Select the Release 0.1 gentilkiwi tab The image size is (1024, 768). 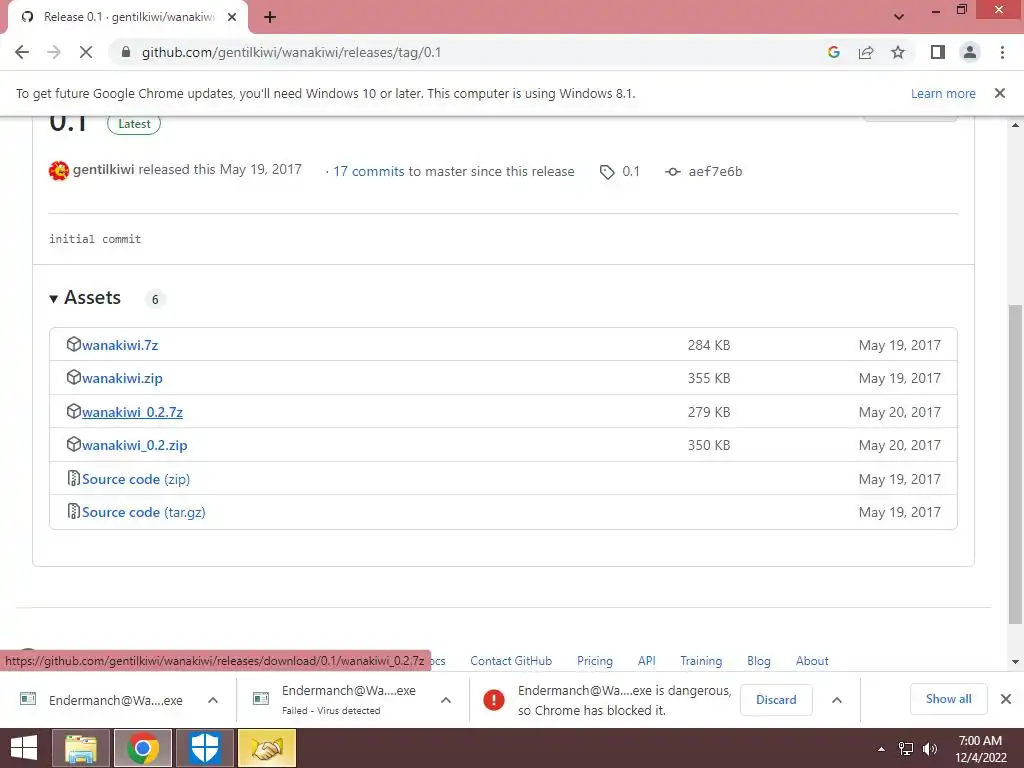coord(128,17)
